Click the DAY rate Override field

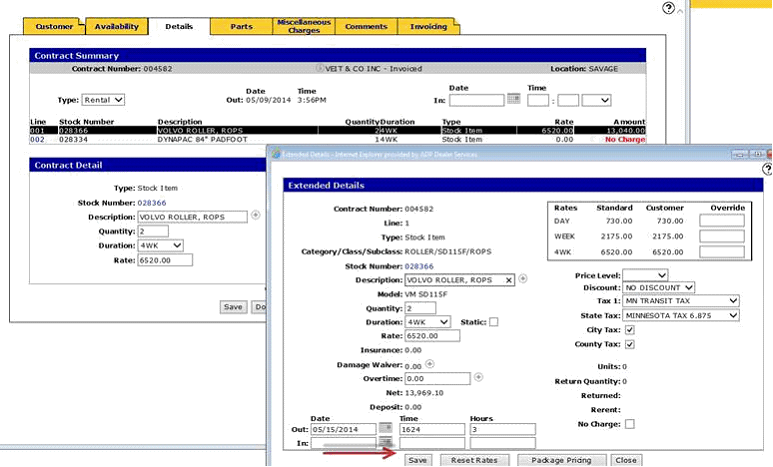(x=721, y=219)
